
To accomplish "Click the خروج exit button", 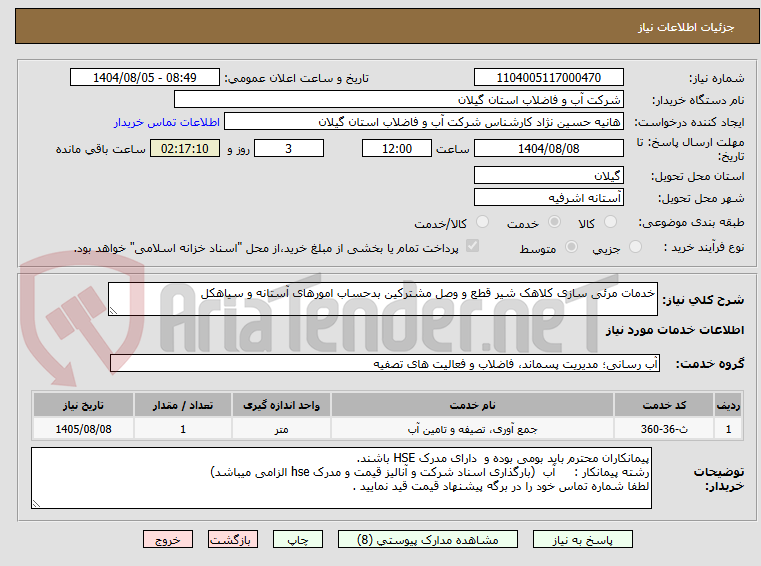I will click(167, 539).
